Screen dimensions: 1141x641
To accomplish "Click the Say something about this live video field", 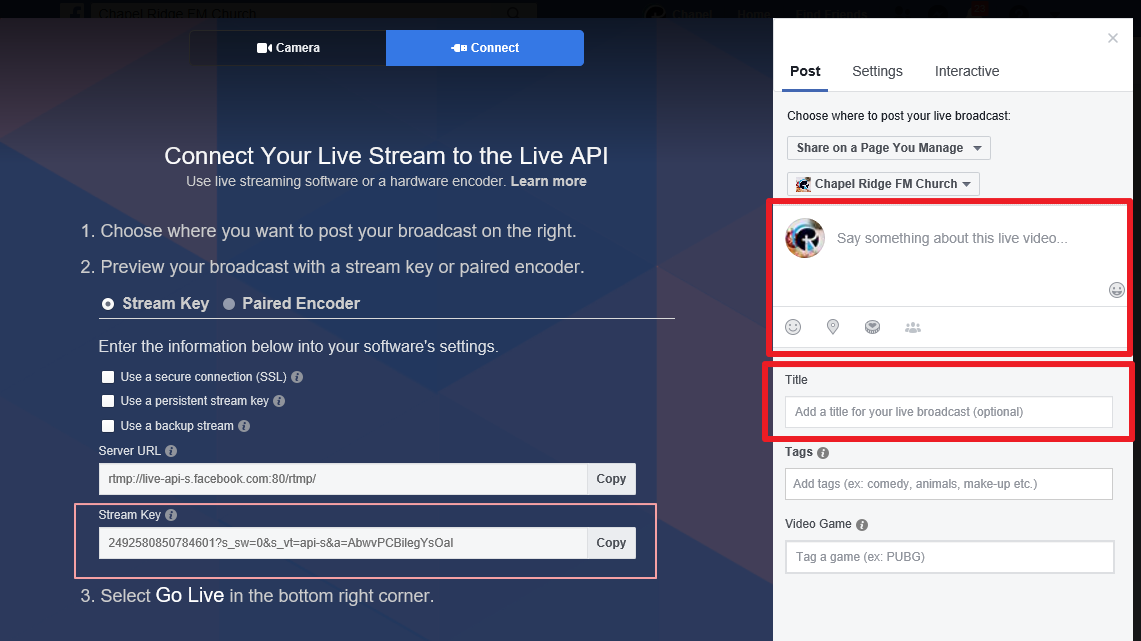I will 952,239.
